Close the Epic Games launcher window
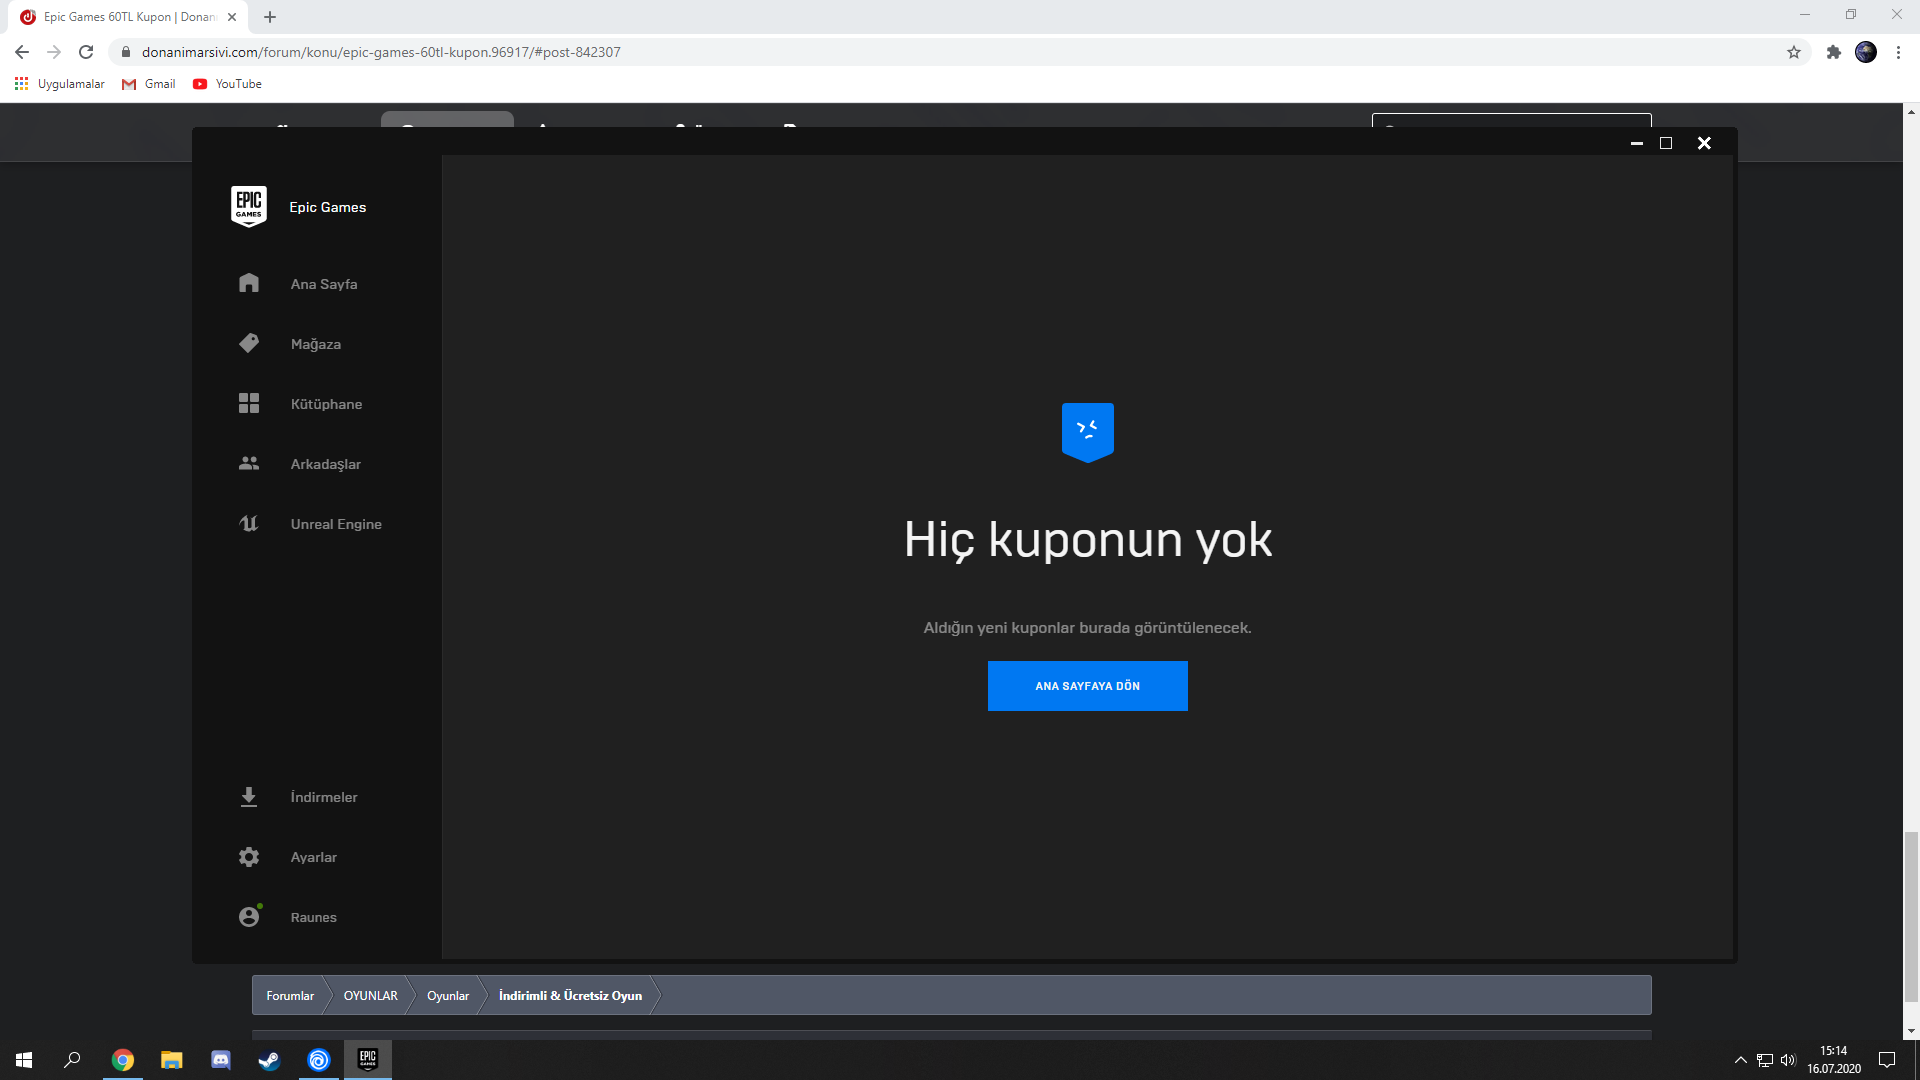1920x1080 pixels. [x=1704, y=143]
